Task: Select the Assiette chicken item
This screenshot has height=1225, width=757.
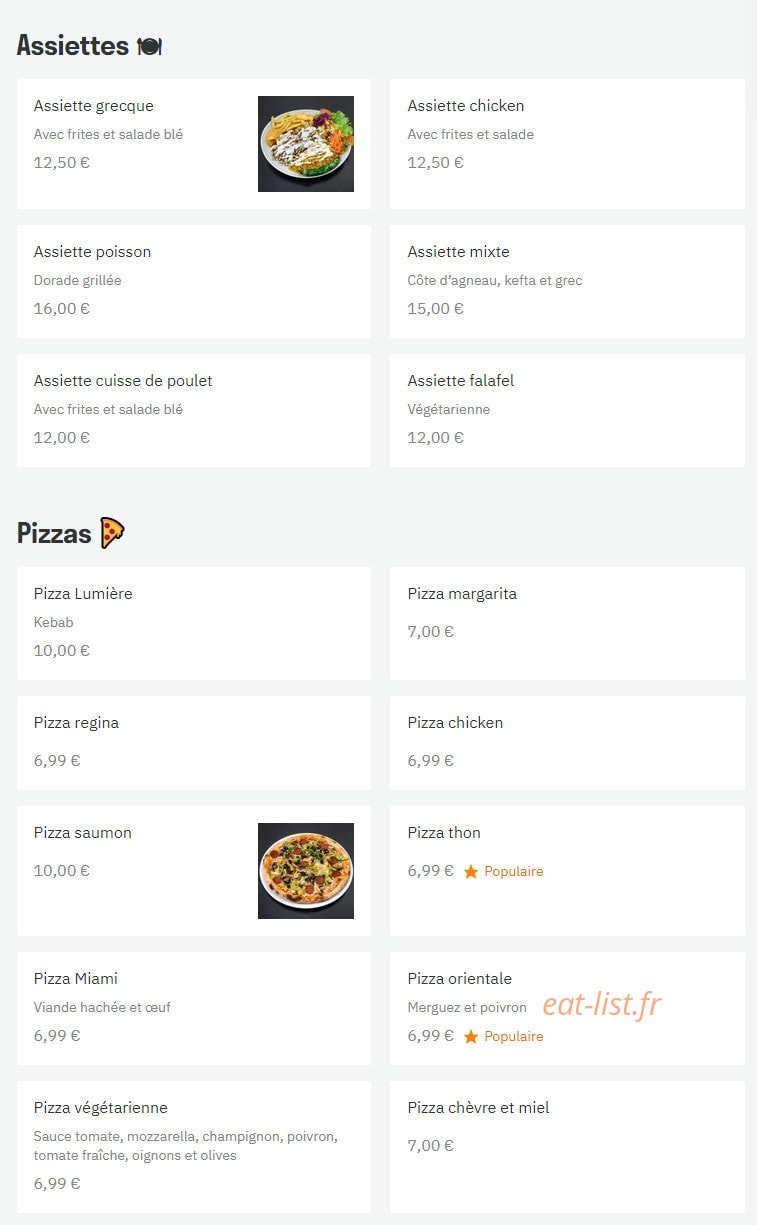Action: (567, 144)
